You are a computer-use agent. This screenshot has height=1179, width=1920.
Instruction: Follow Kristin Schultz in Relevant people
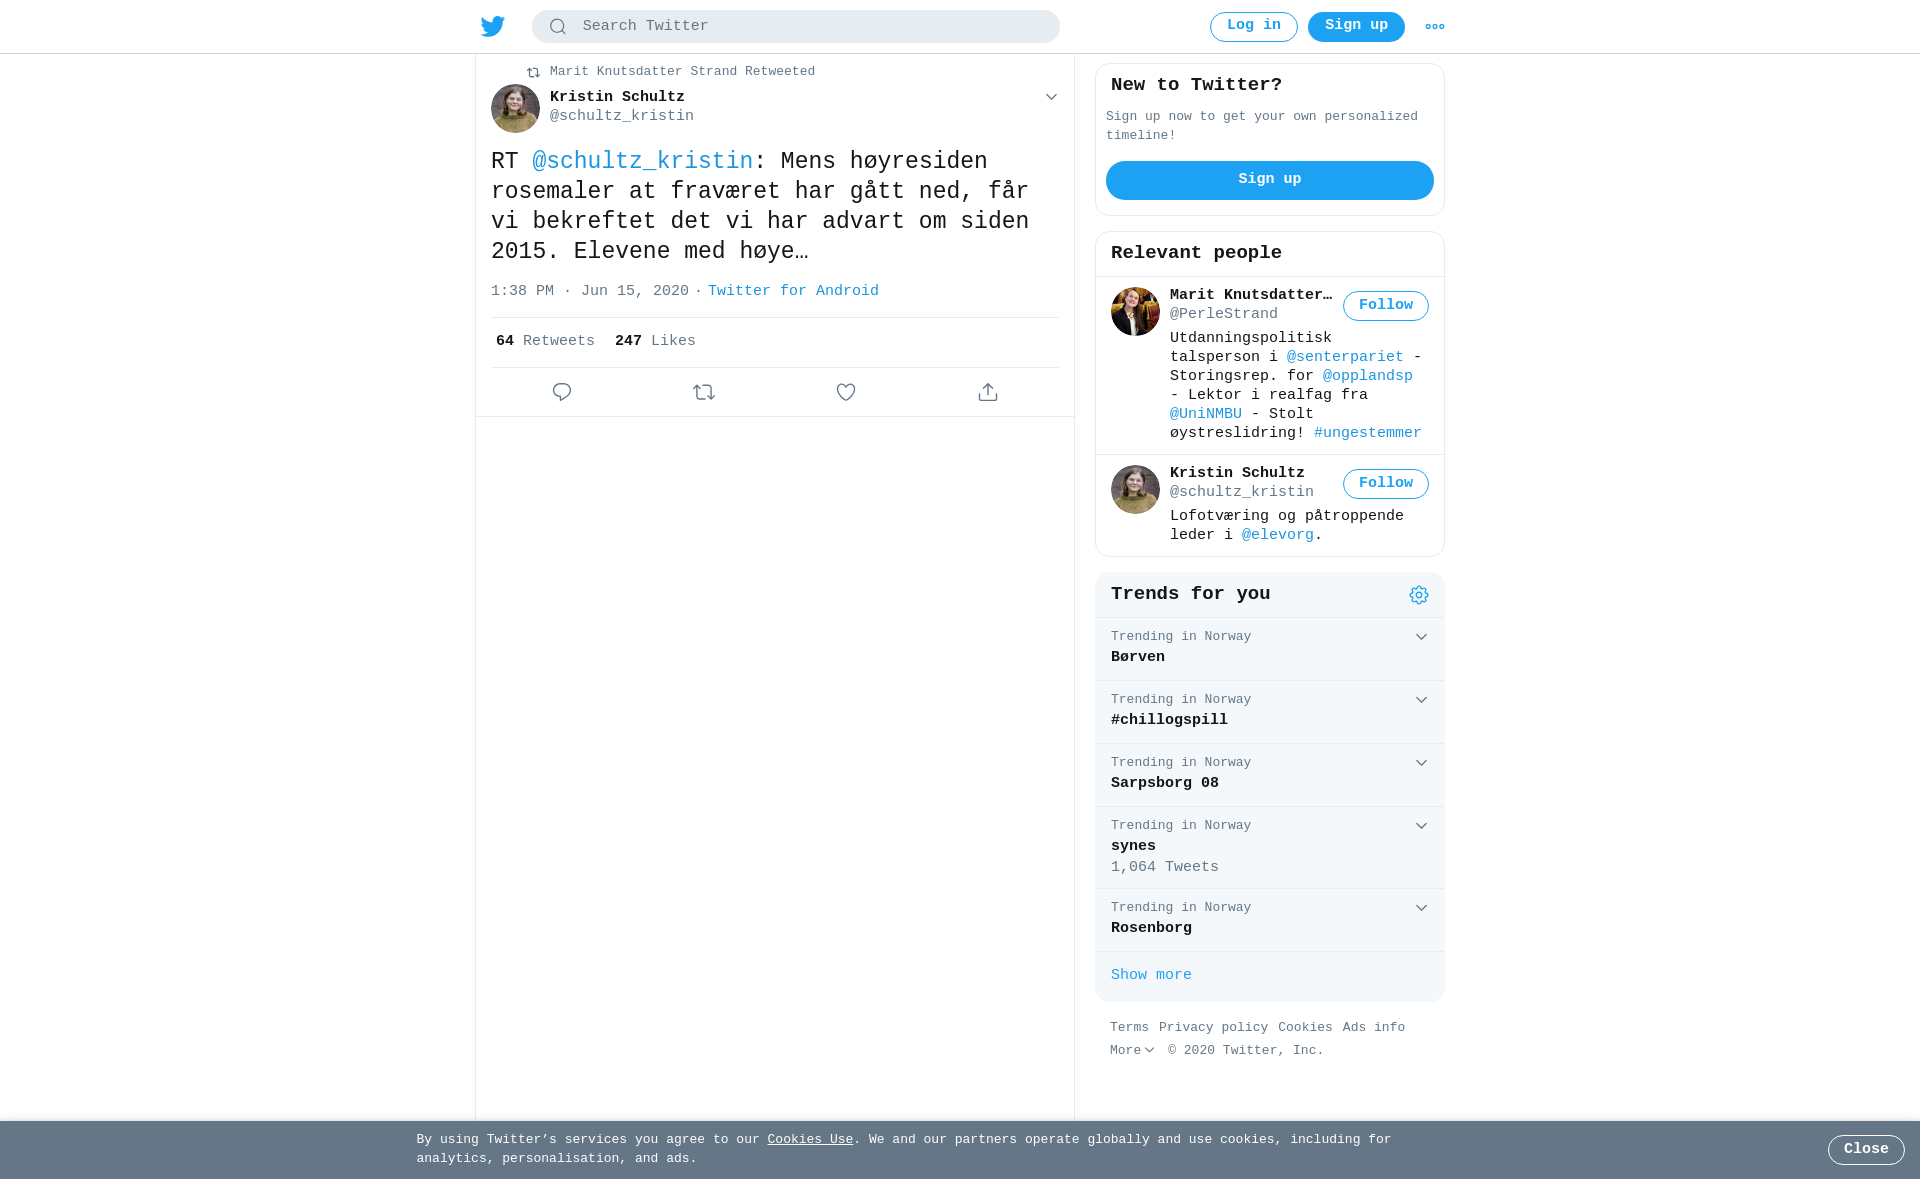(1386, 484)
